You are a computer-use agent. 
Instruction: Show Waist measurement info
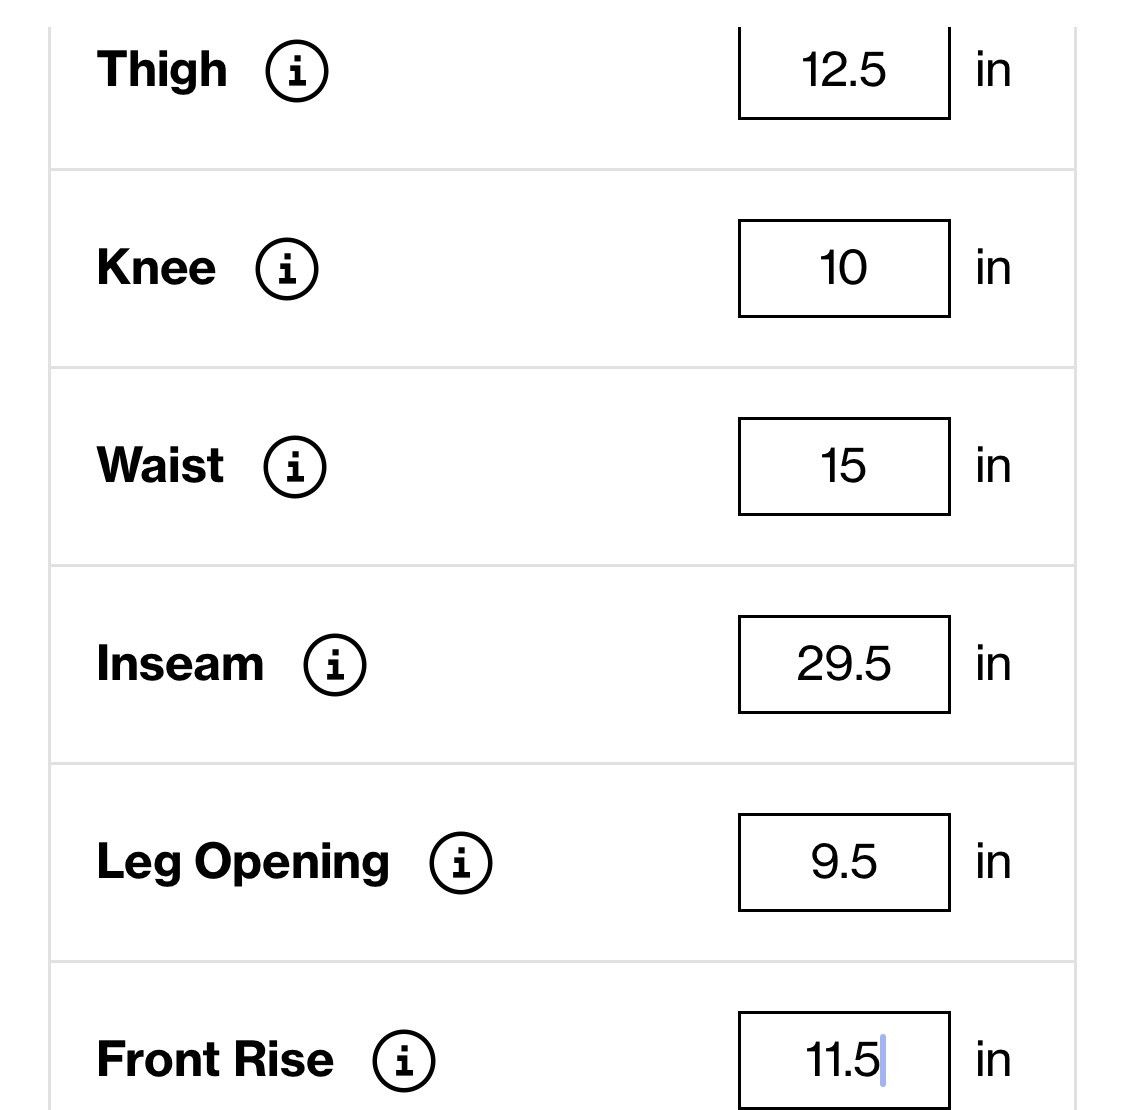click(x=295, y=466)
